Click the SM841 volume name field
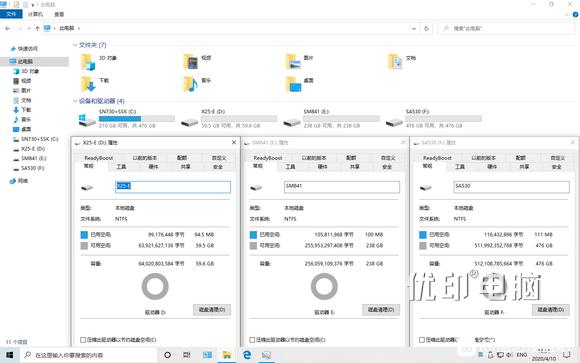 342,187
